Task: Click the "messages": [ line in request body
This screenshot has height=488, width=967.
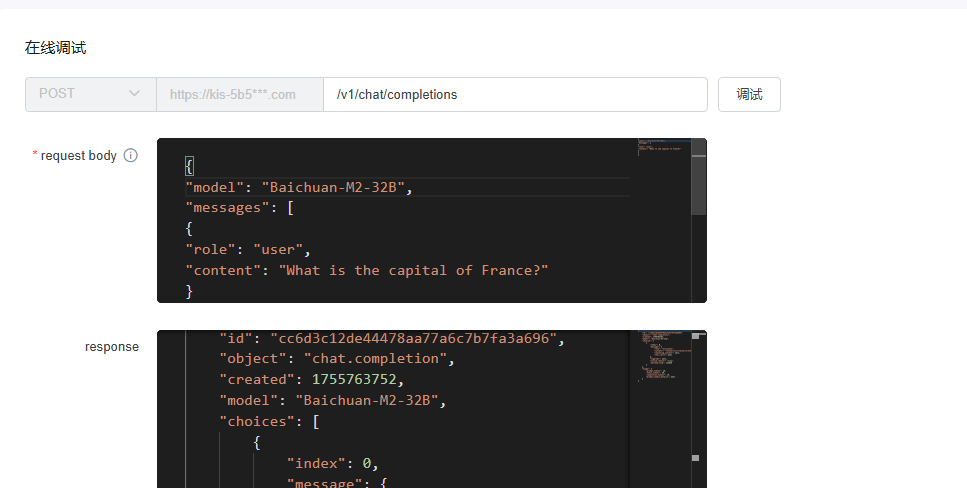Action: [x=239, y=208]
